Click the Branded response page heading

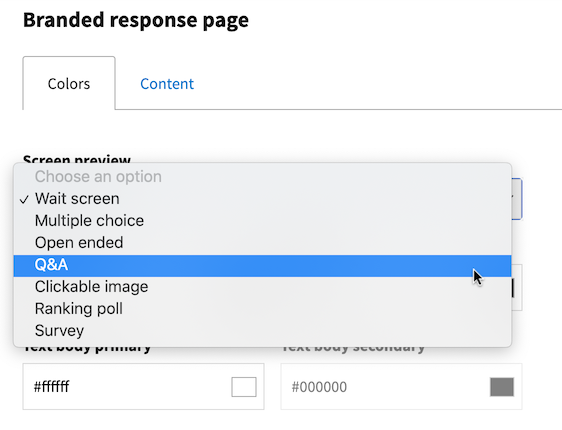[136, 20]
